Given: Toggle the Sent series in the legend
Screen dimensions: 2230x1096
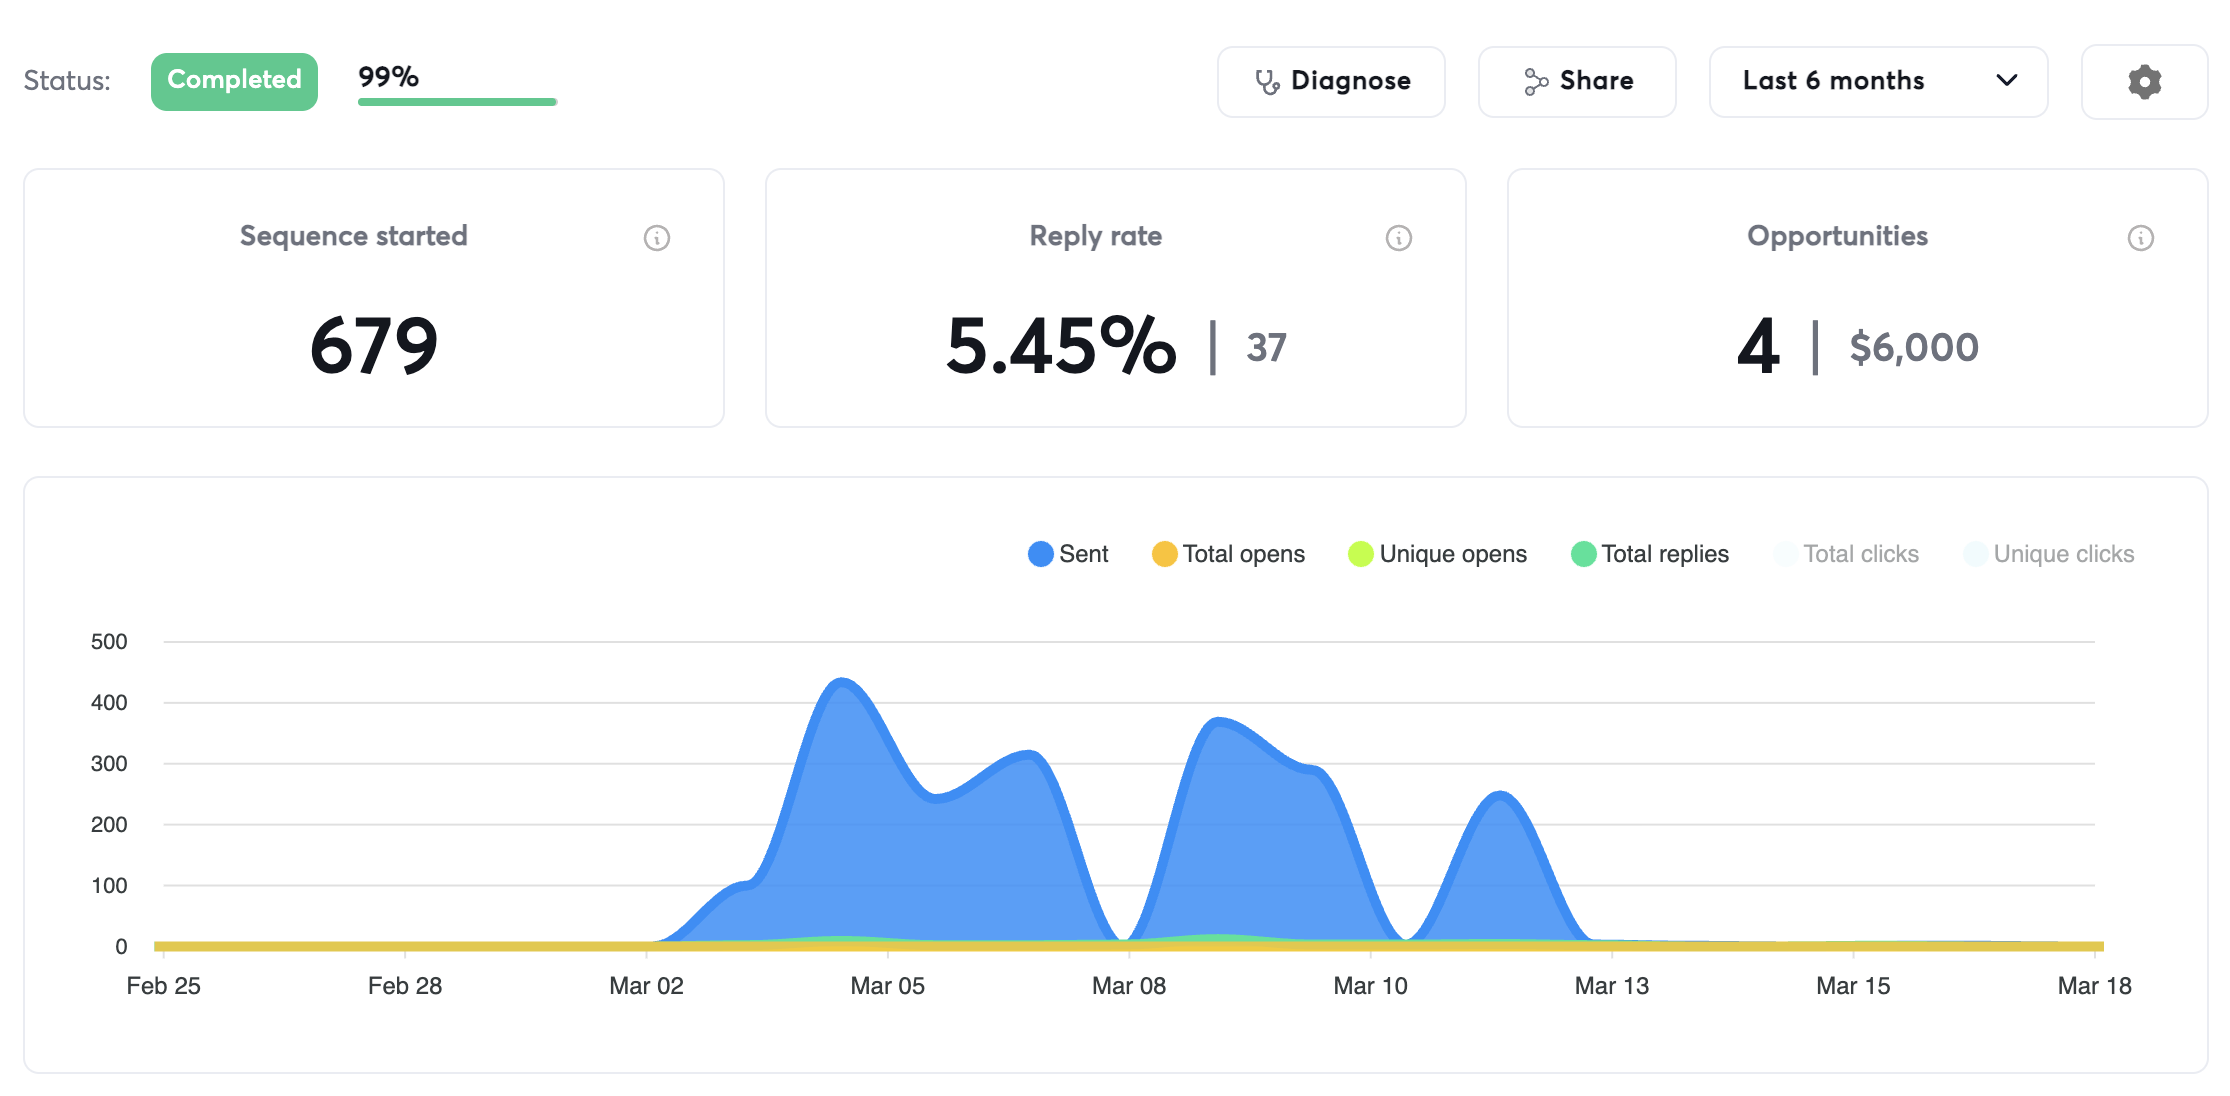Looking at the screenshot, I should coord(1068,554).
